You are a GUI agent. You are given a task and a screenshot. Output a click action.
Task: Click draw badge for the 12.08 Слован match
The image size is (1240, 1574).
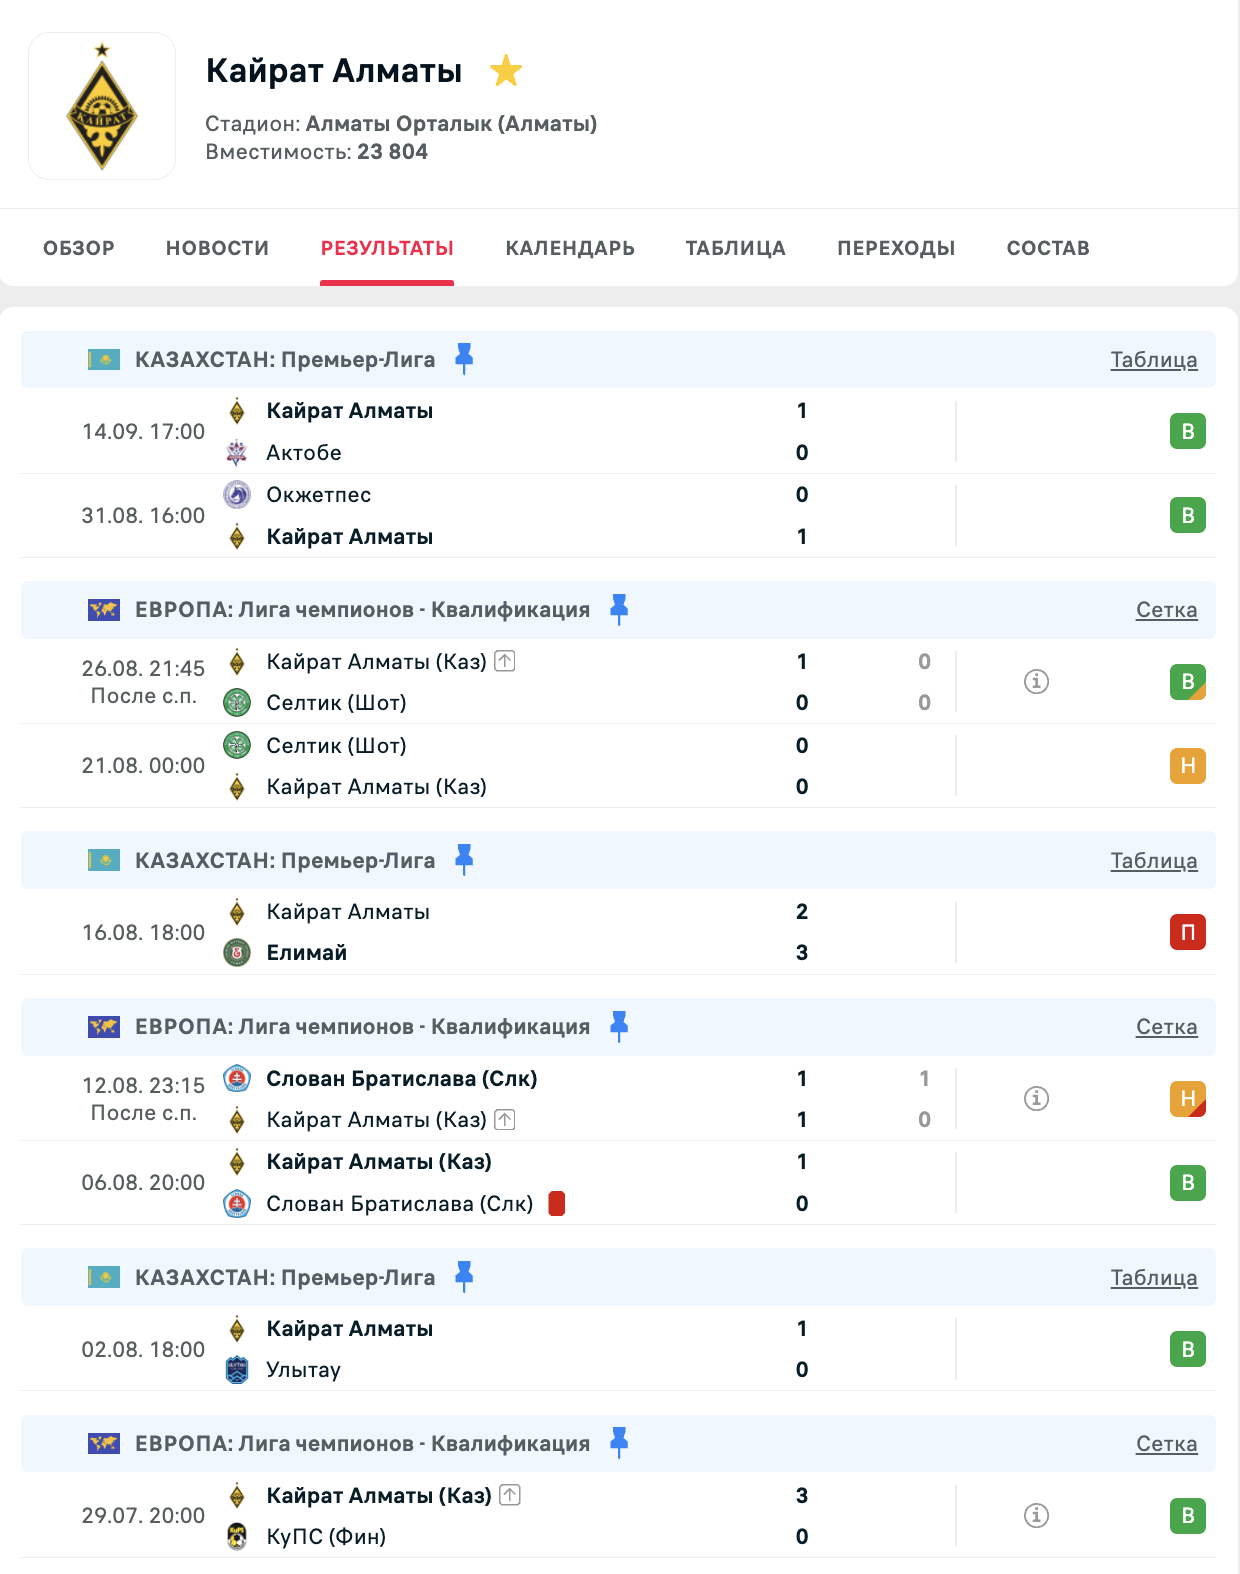(1188, 1099)
